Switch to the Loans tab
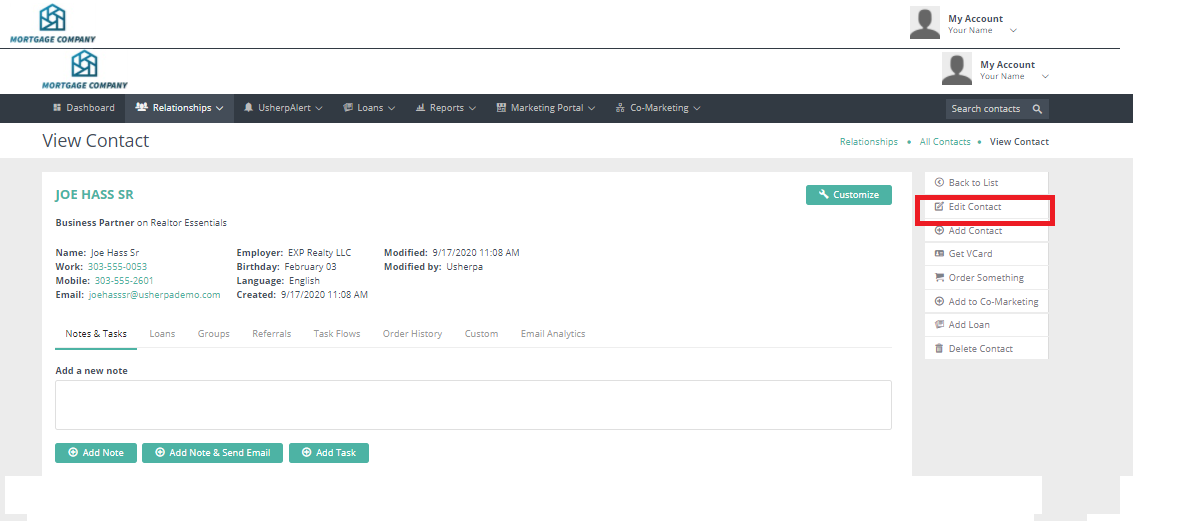The width and height of the screenshot is (1182, 521). pyautogui.click(x=162, y=334)
